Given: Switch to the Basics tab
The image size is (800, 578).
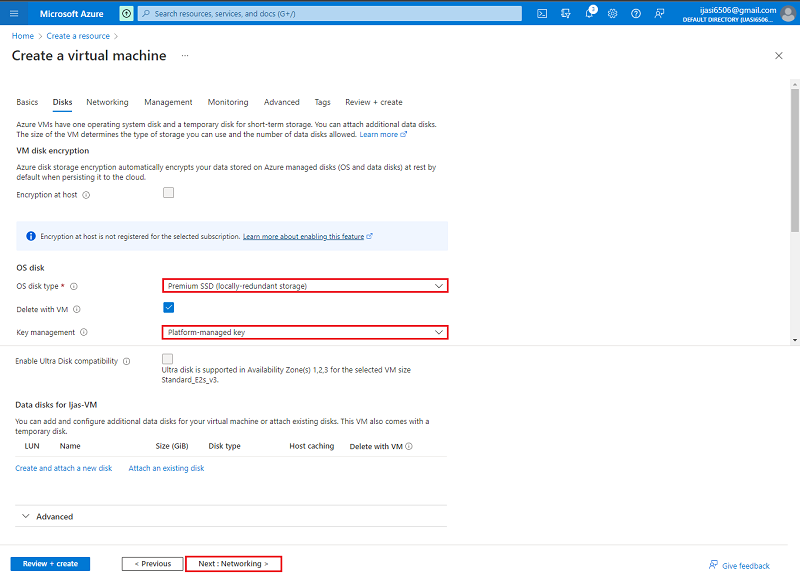Looking at the screenshot, I should click(27, 101).
